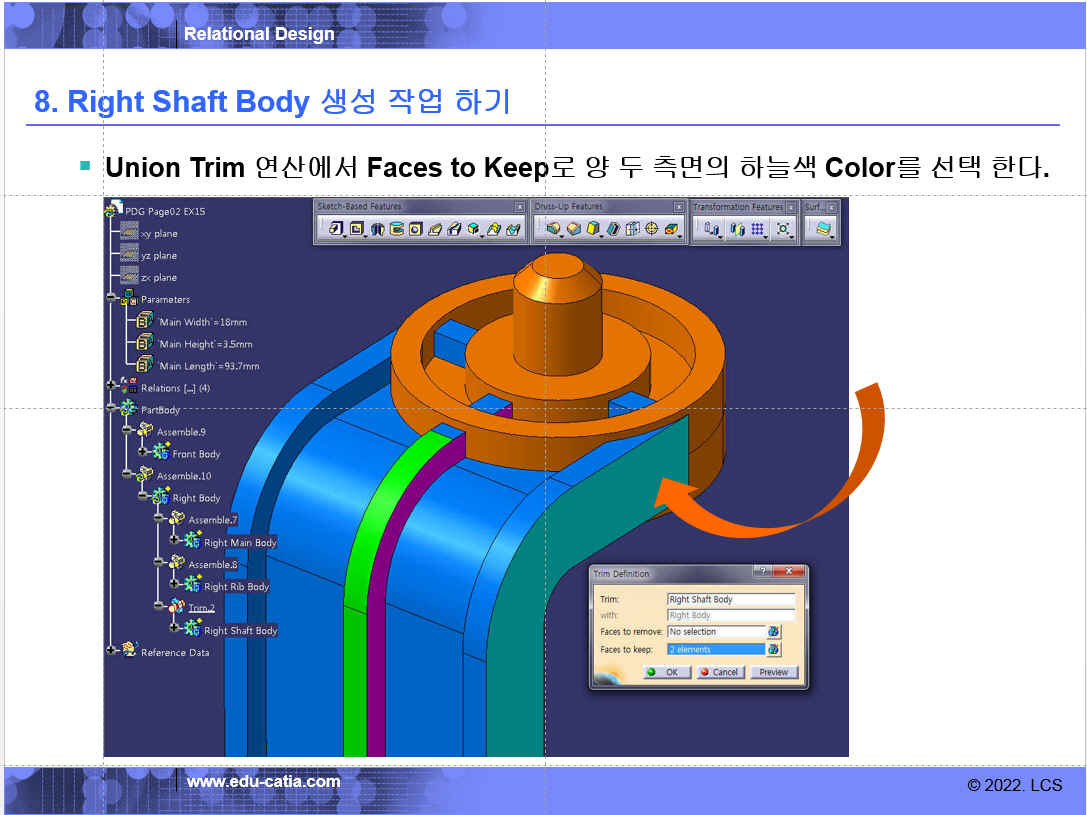Collapse the Parameters node in the tree
1087x815 pixels.
point(111,299)
